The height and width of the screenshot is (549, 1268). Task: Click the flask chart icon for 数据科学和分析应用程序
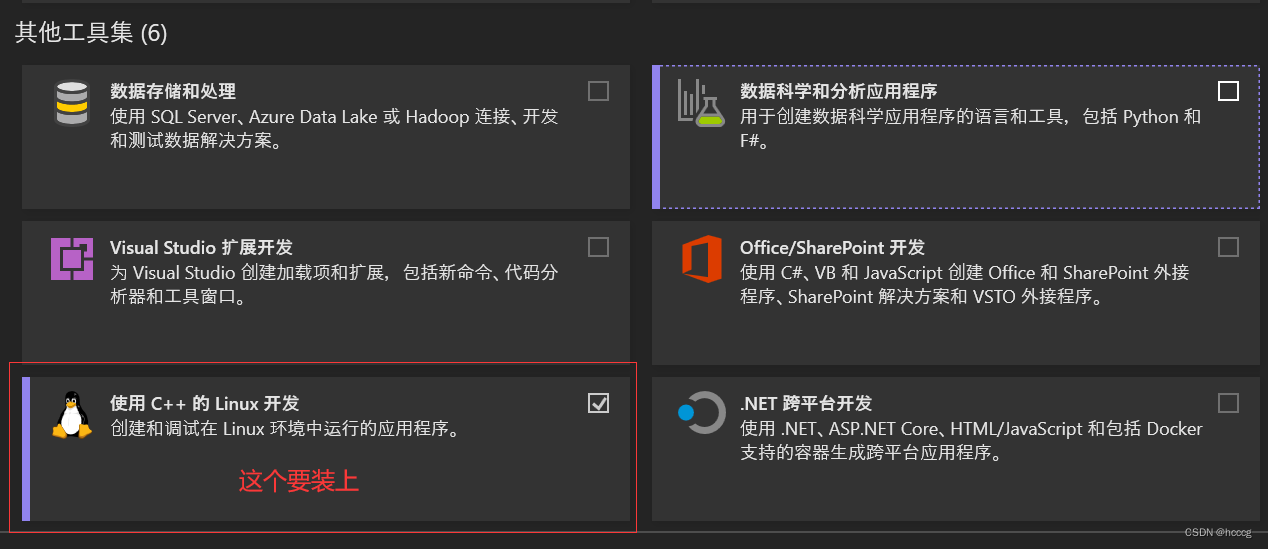click(700, 103)
